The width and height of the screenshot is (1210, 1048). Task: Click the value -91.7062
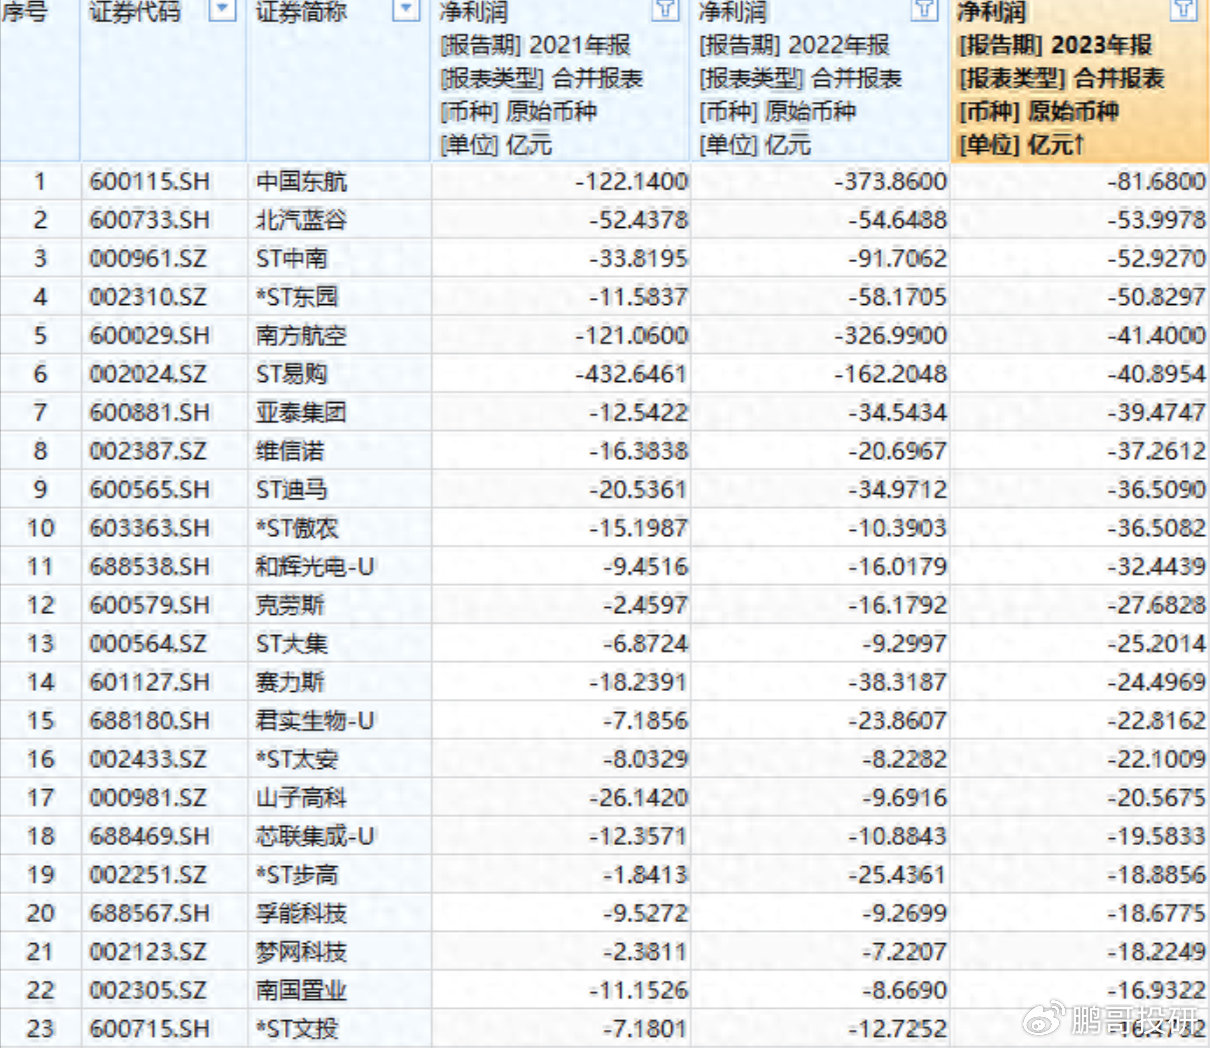click(897, 258)
